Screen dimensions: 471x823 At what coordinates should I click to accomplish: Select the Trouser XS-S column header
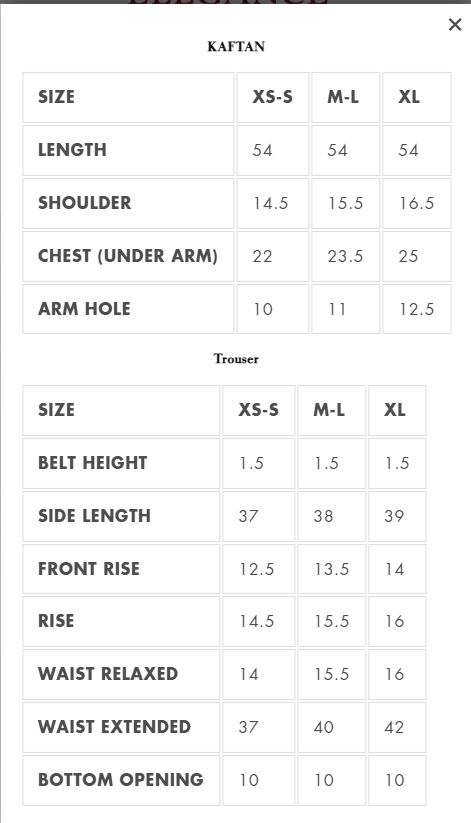coord(258,410)
